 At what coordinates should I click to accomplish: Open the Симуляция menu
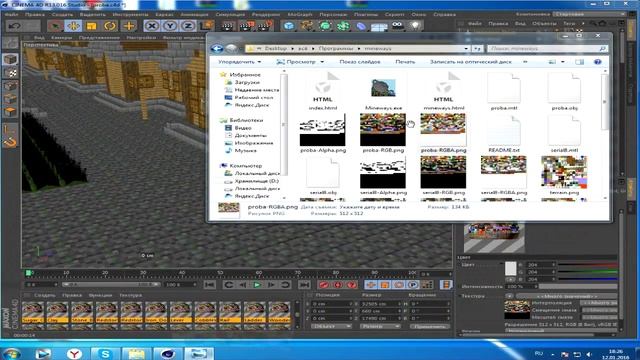[230, 14]
